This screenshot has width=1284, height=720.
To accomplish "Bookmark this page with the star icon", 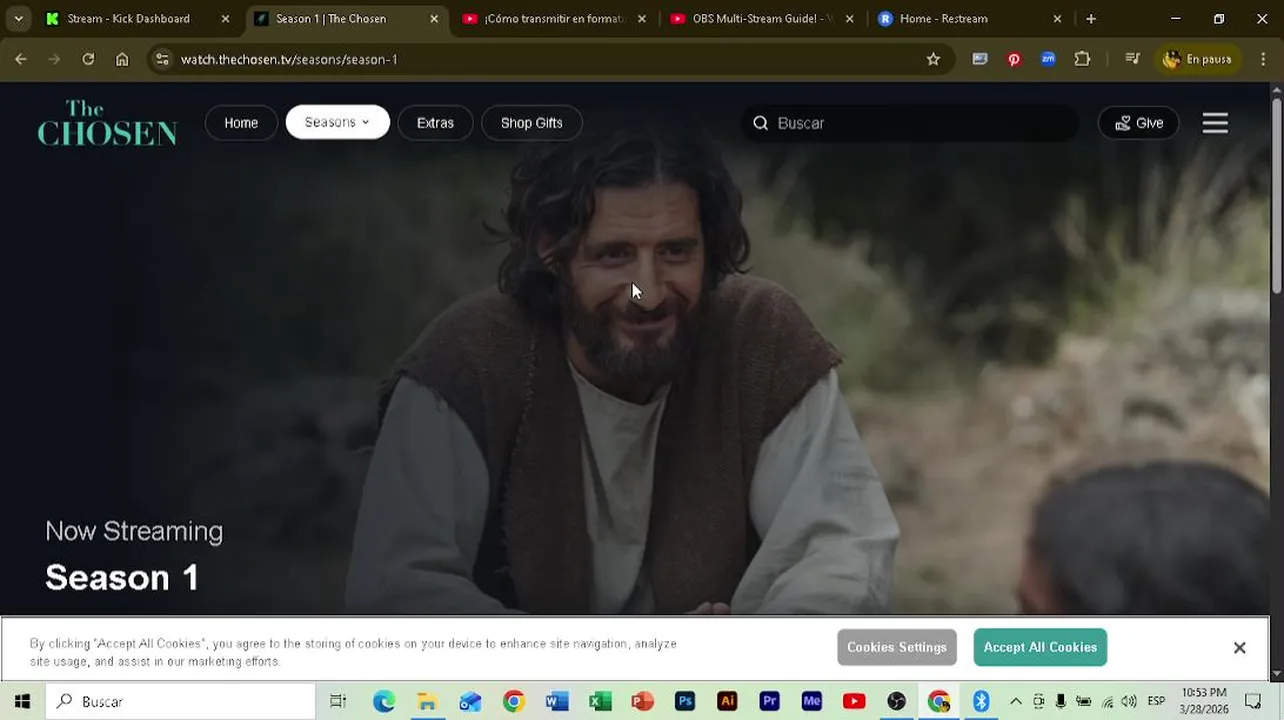I will coord(933,59).
